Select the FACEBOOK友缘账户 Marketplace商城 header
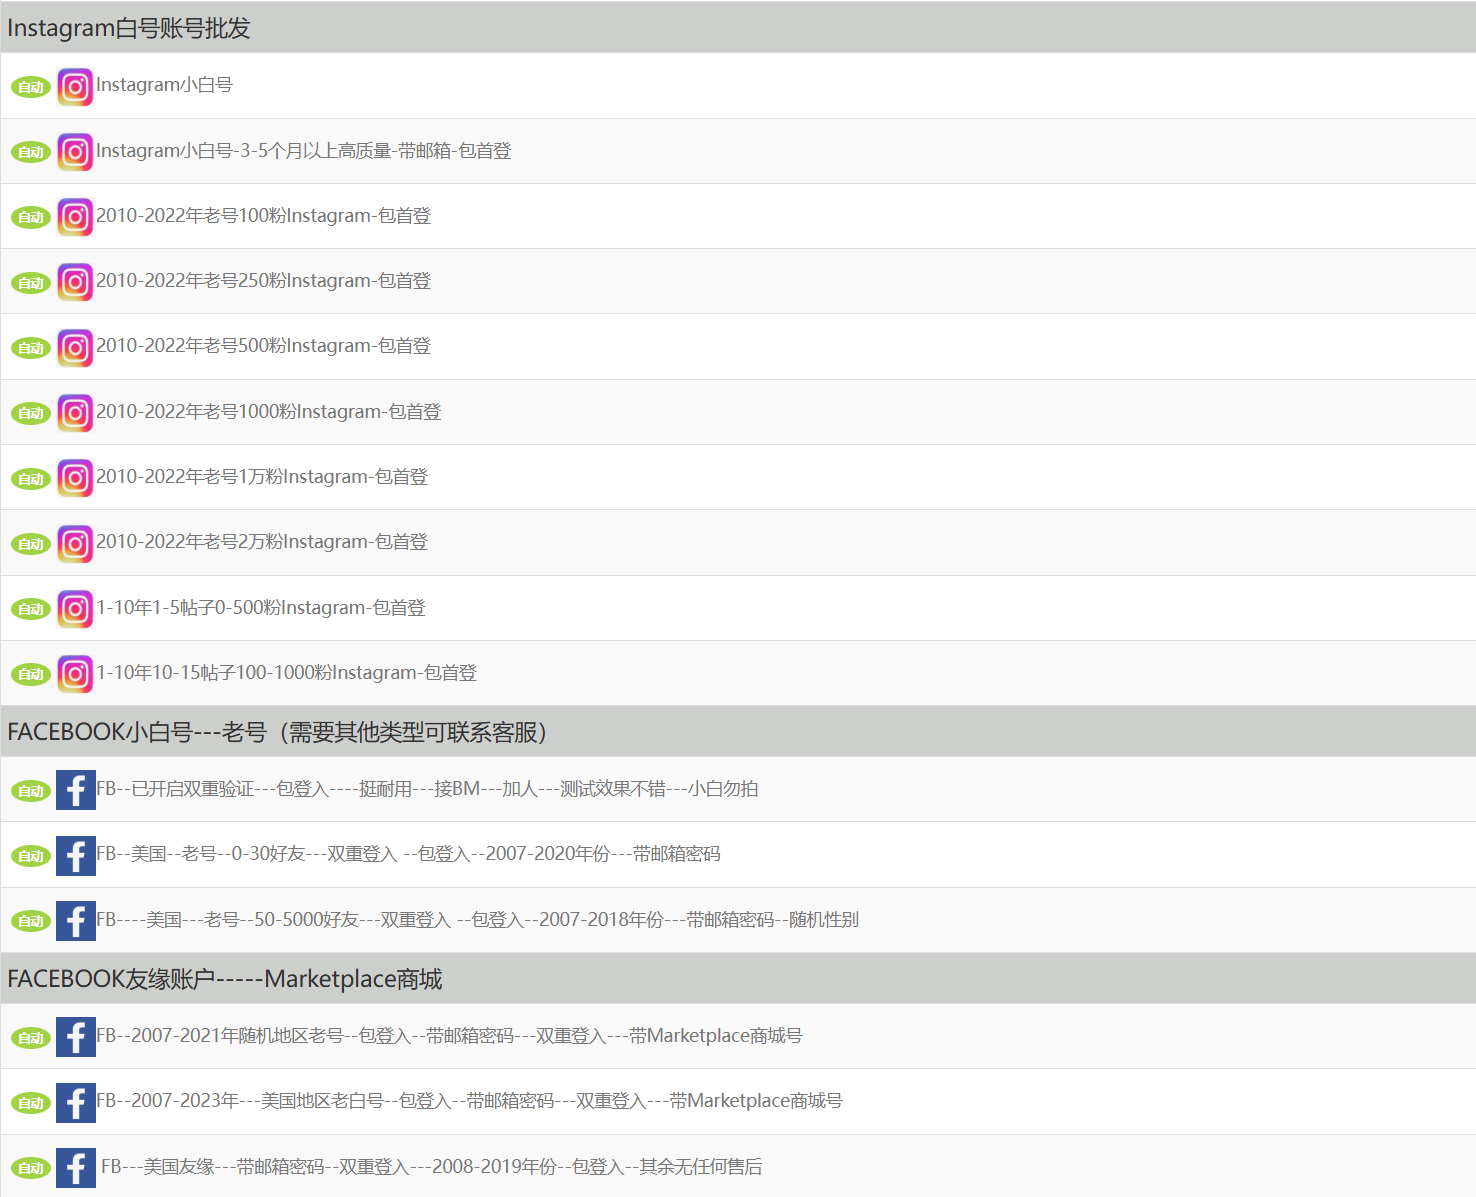This screenshot has height=1197, width=1476. 225,979
